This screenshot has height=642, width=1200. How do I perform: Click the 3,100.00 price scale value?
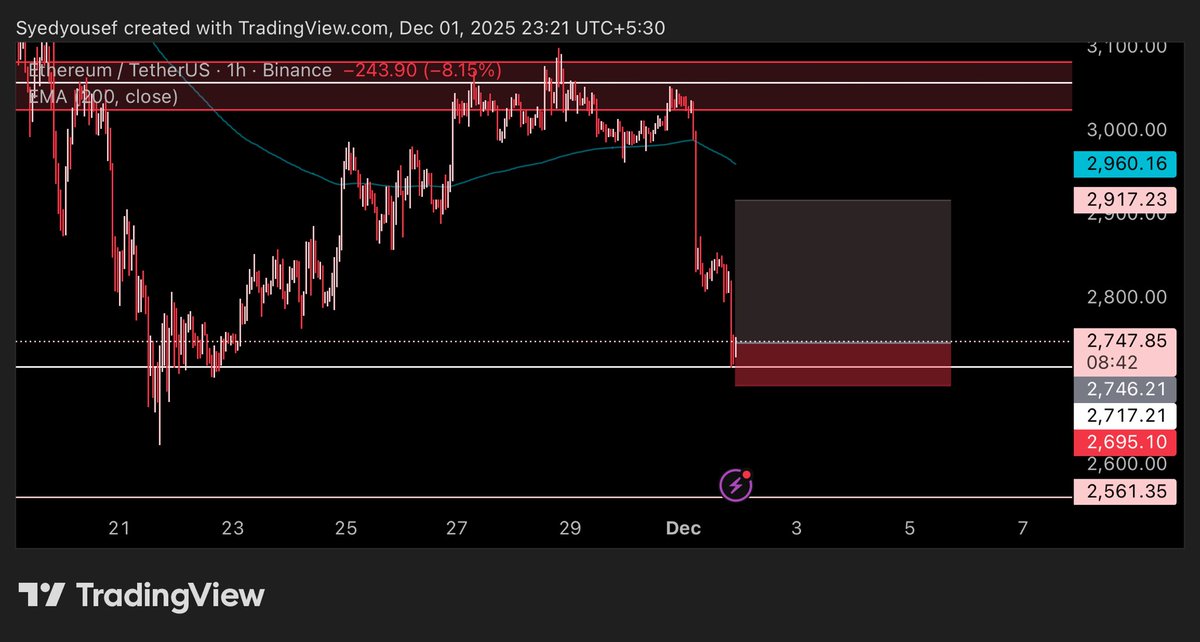[1125, 46]
